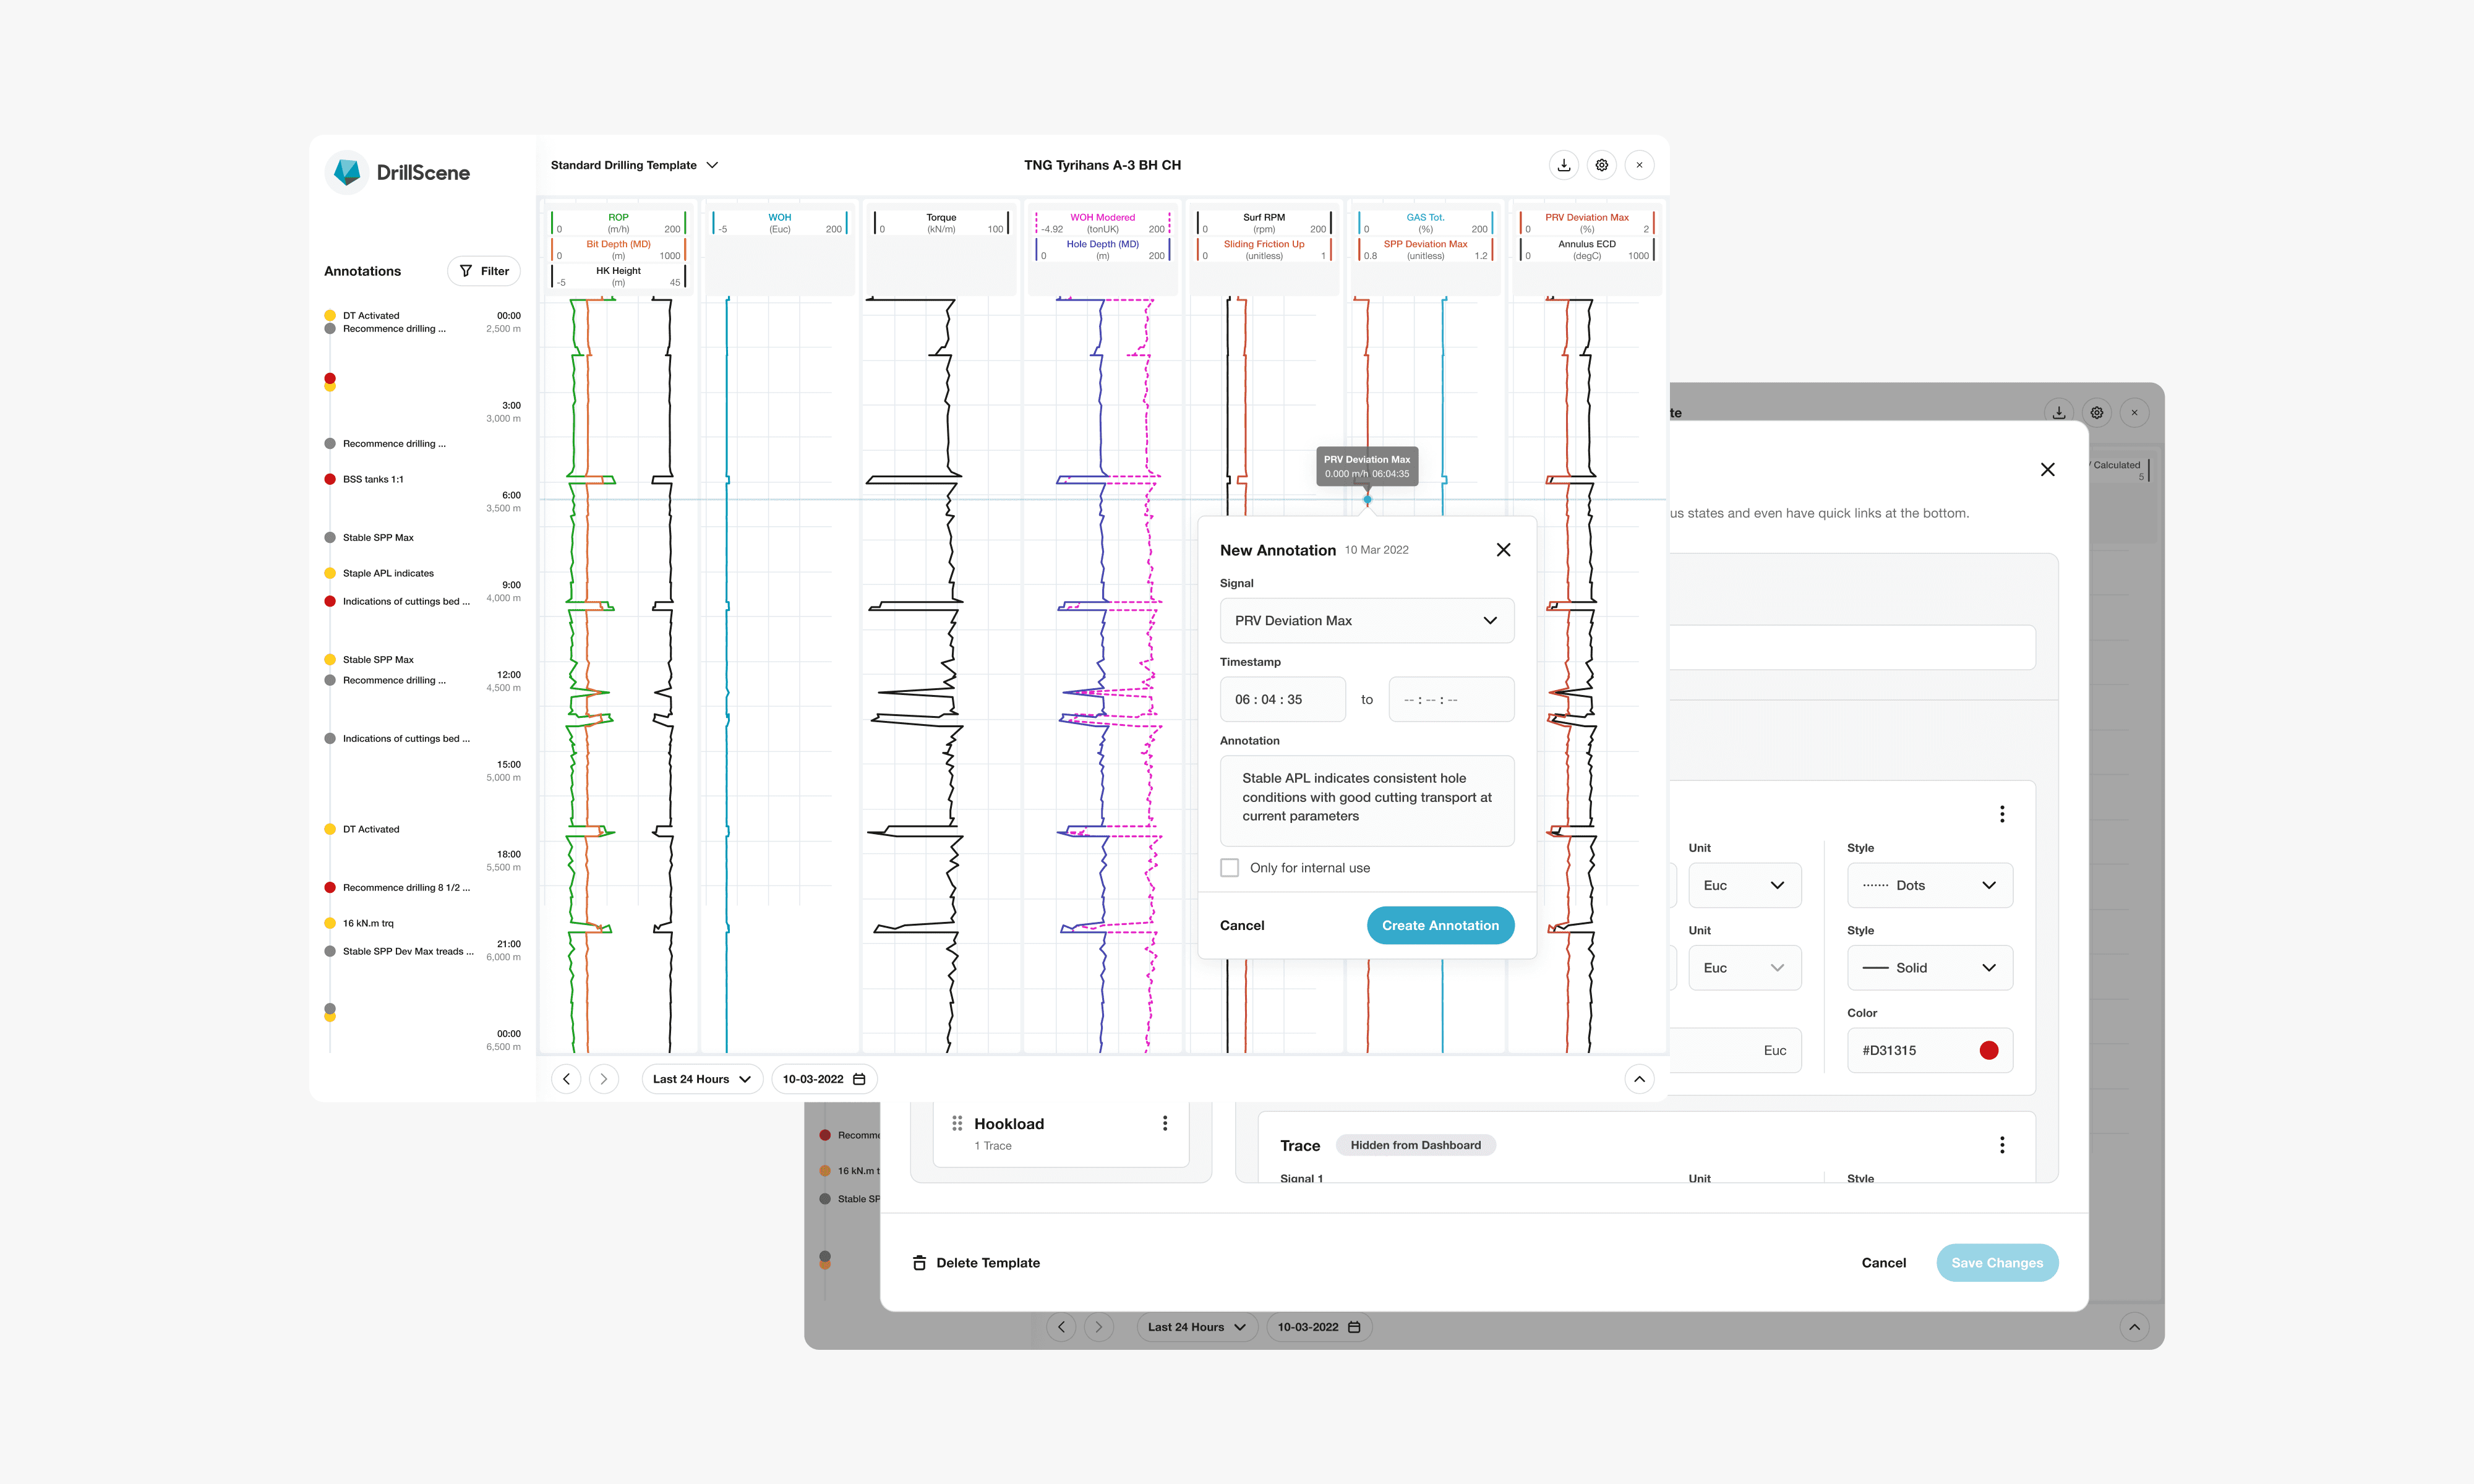Open the Last 24 Hours range dropdown
The width and height of the screenshot is (2474, 1484).
(702, 1079)
